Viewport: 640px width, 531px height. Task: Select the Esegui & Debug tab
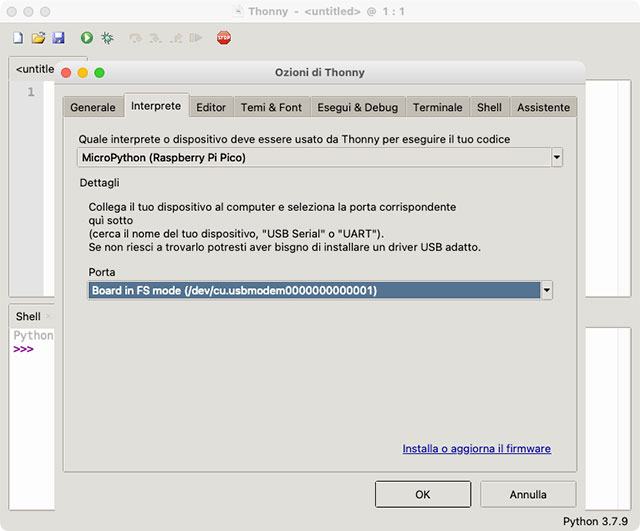coord(357,107)
